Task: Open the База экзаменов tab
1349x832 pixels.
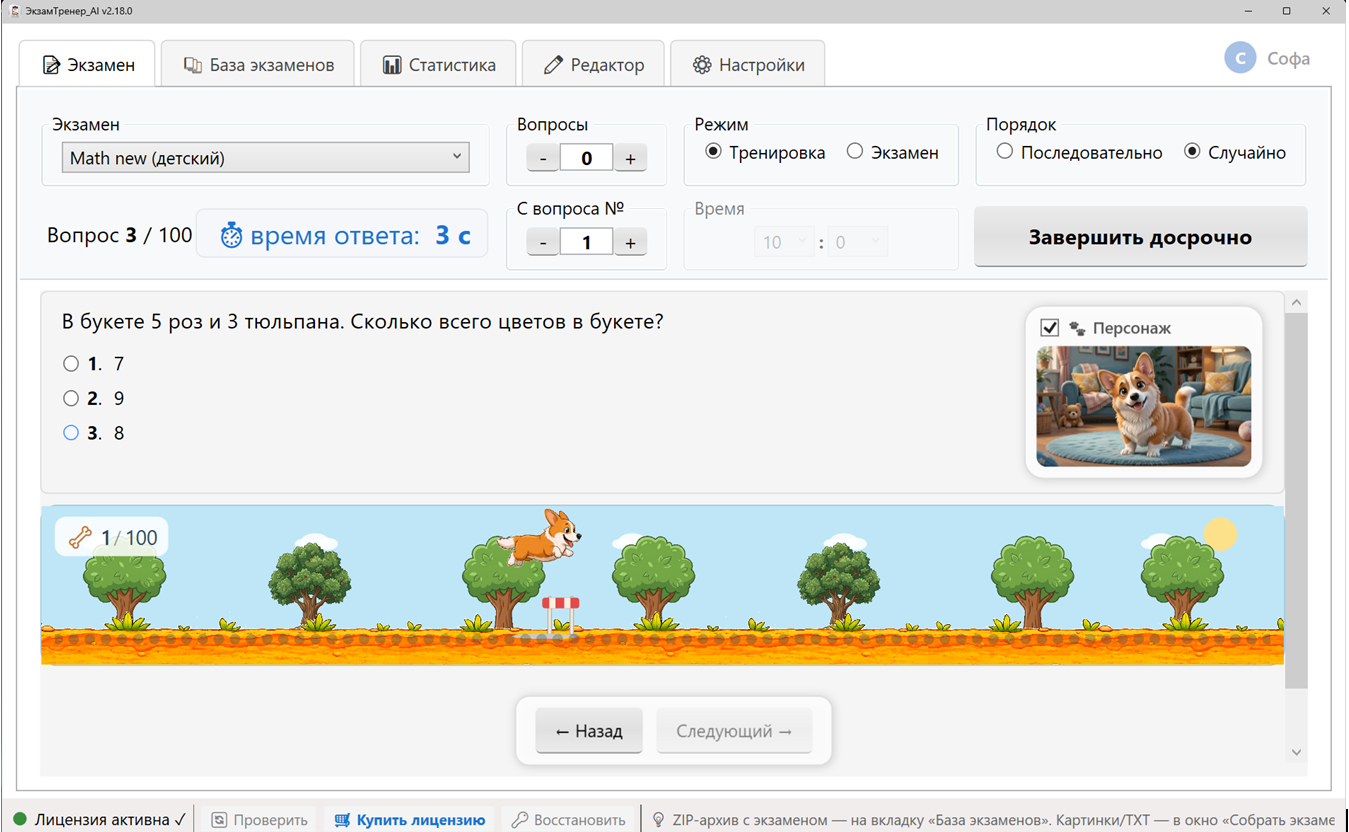Action: [x=258, y=65]
